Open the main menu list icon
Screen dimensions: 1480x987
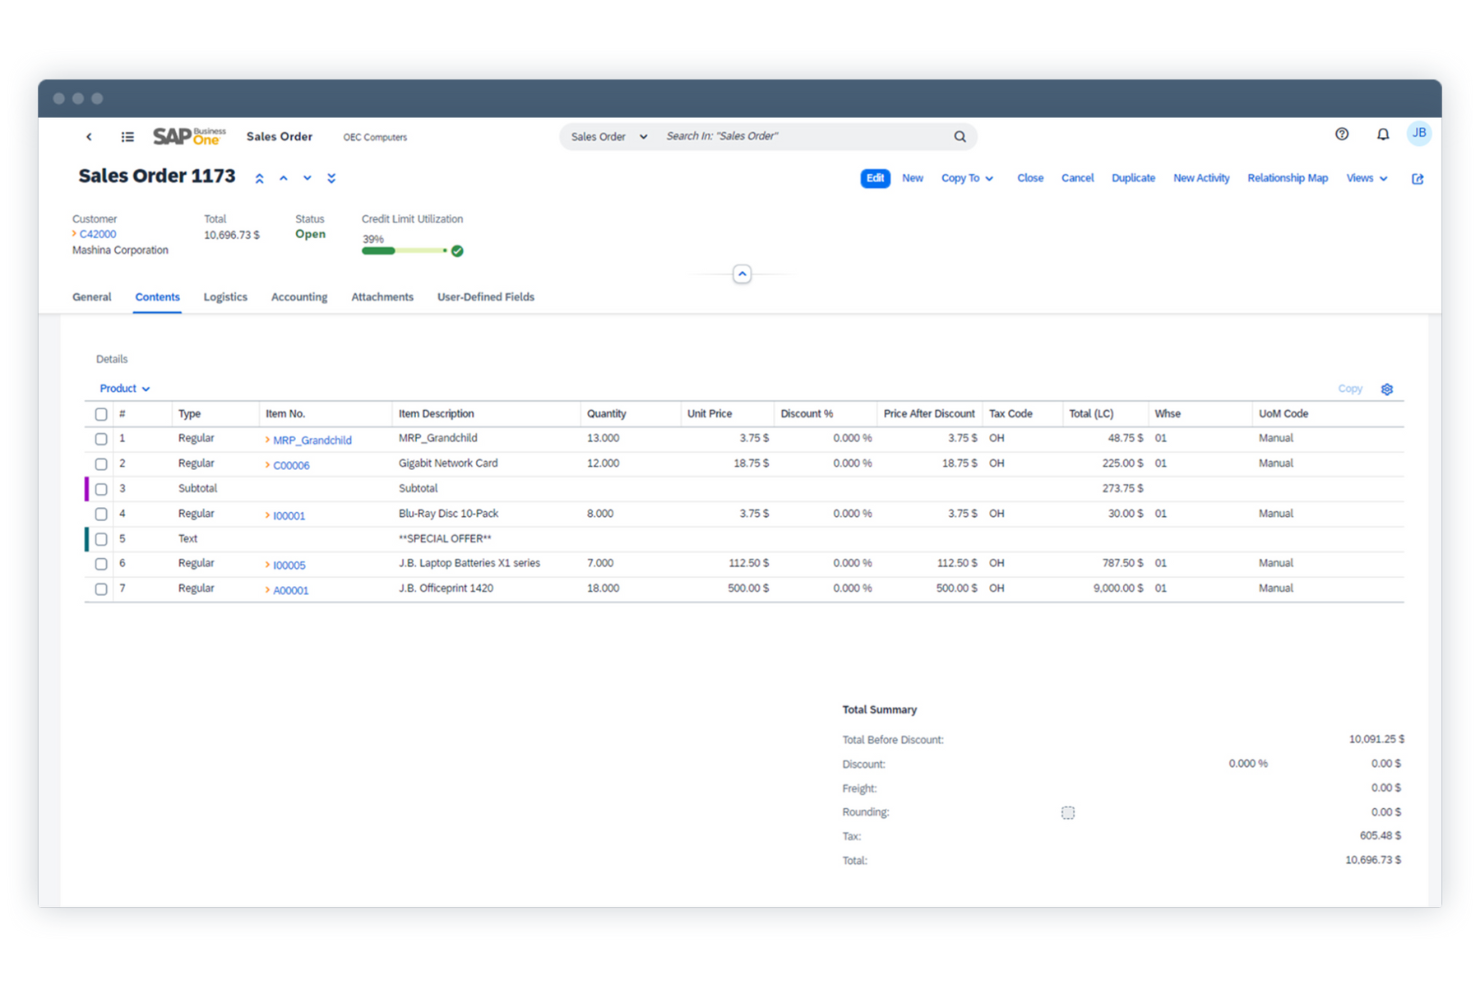[x=128, y=137]
